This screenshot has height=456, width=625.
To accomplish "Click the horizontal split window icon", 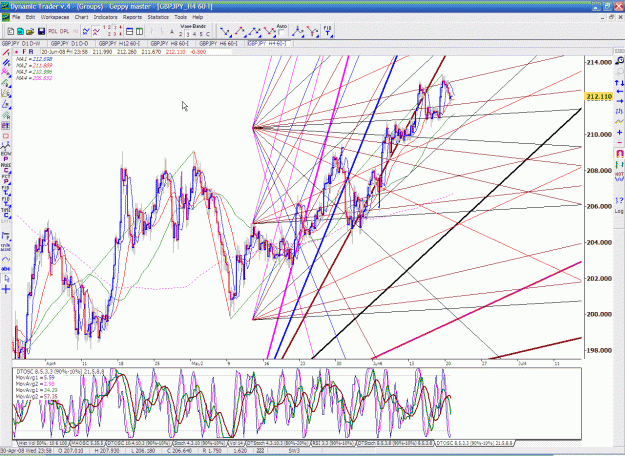I will (130, 31).
